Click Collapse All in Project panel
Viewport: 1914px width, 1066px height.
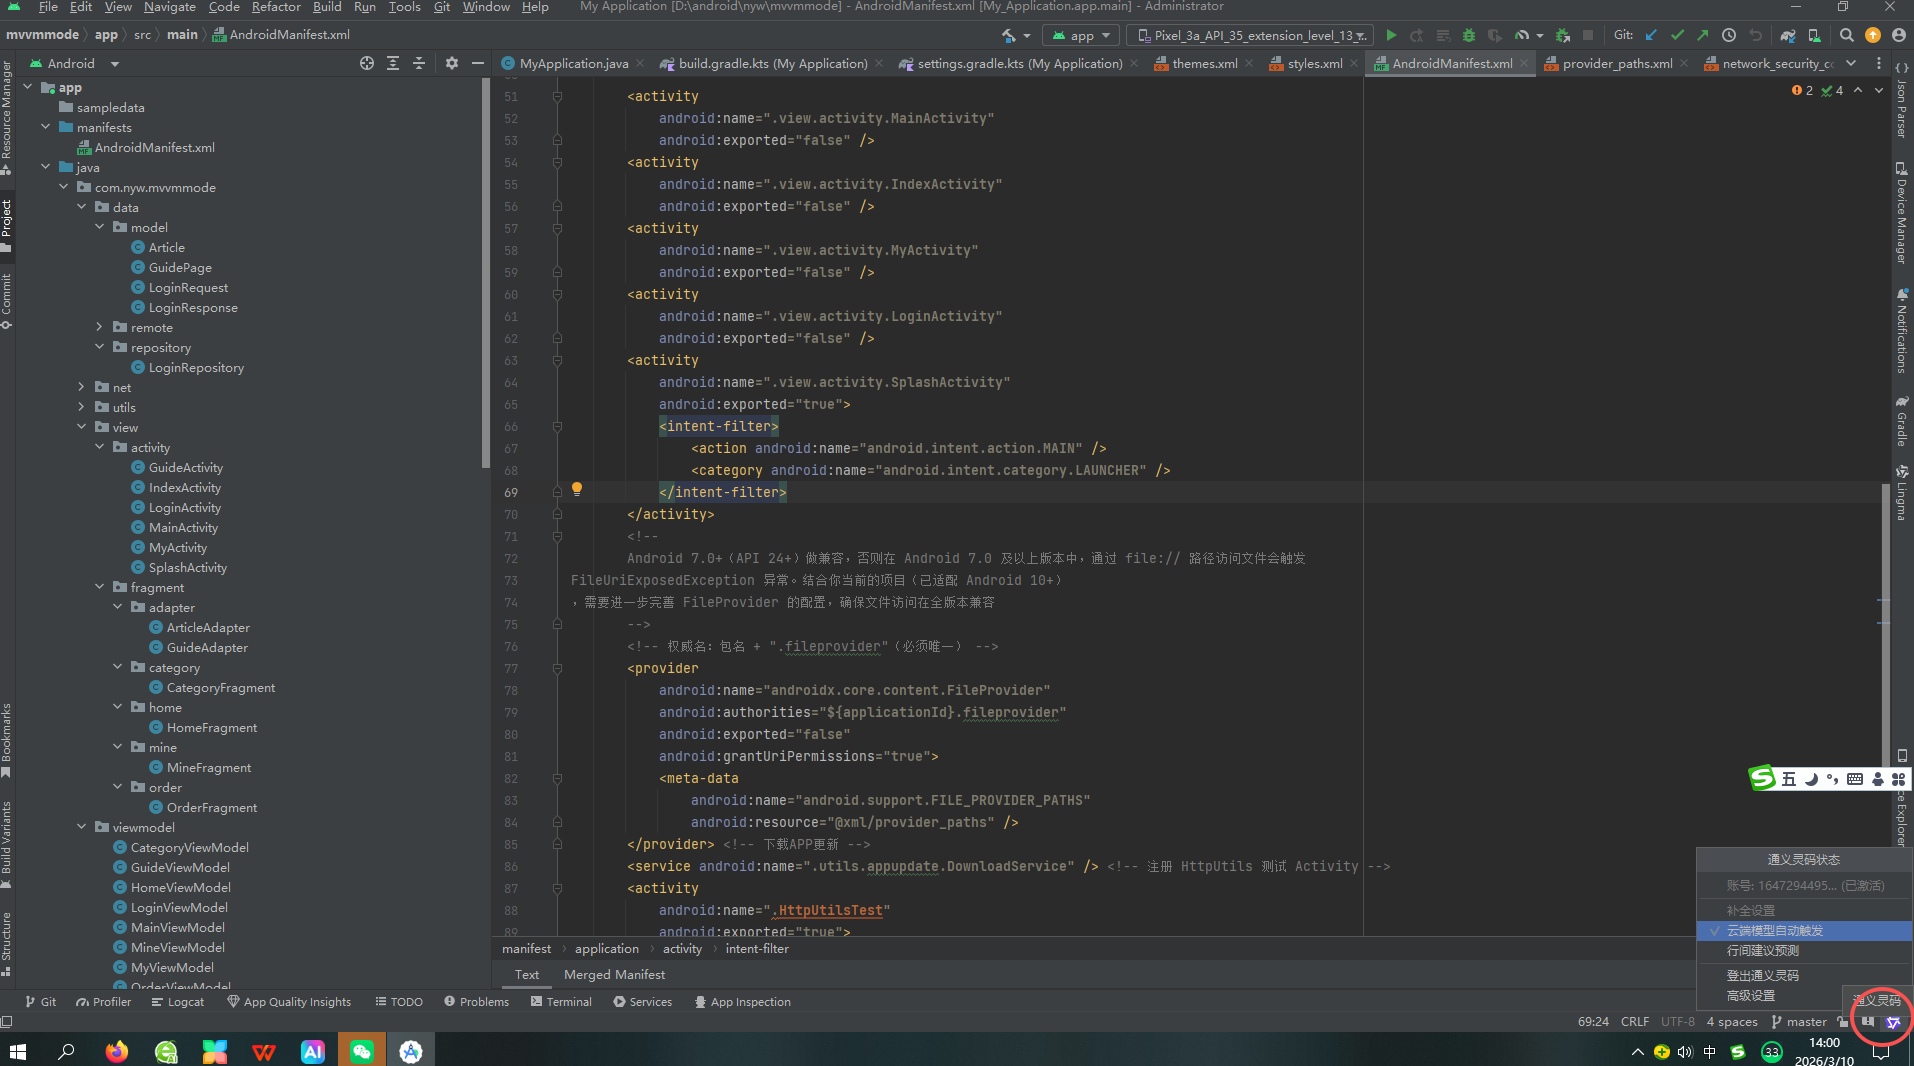[x=419, y=63]
